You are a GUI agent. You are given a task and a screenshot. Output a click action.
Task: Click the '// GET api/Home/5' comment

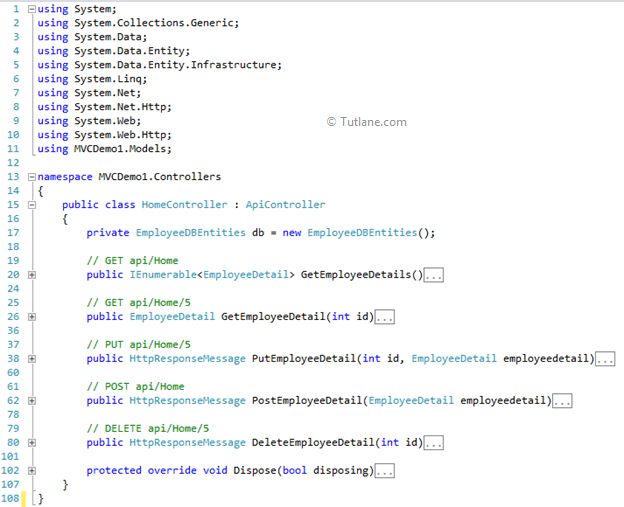[138, 302]
